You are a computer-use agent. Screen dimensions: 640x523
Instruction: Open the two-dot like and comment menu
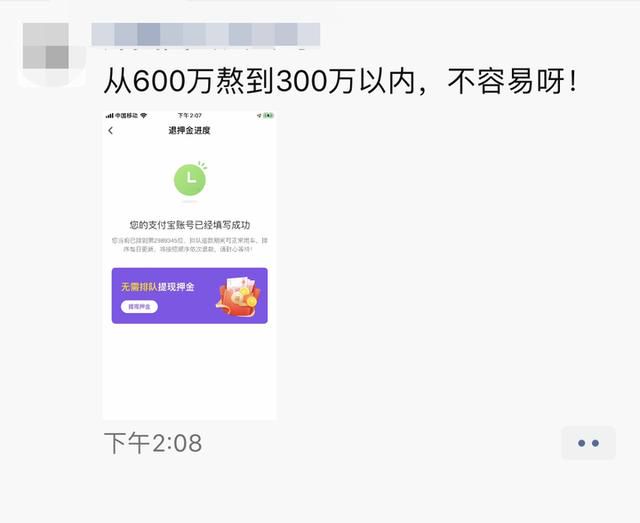(588, 443)
